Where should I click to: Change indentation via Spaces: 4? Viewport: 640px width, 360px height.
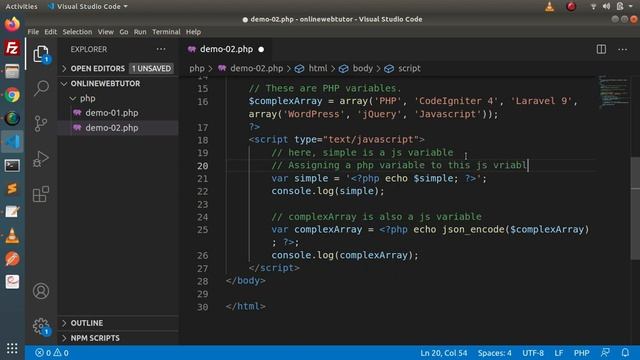[x=494, y=353]
